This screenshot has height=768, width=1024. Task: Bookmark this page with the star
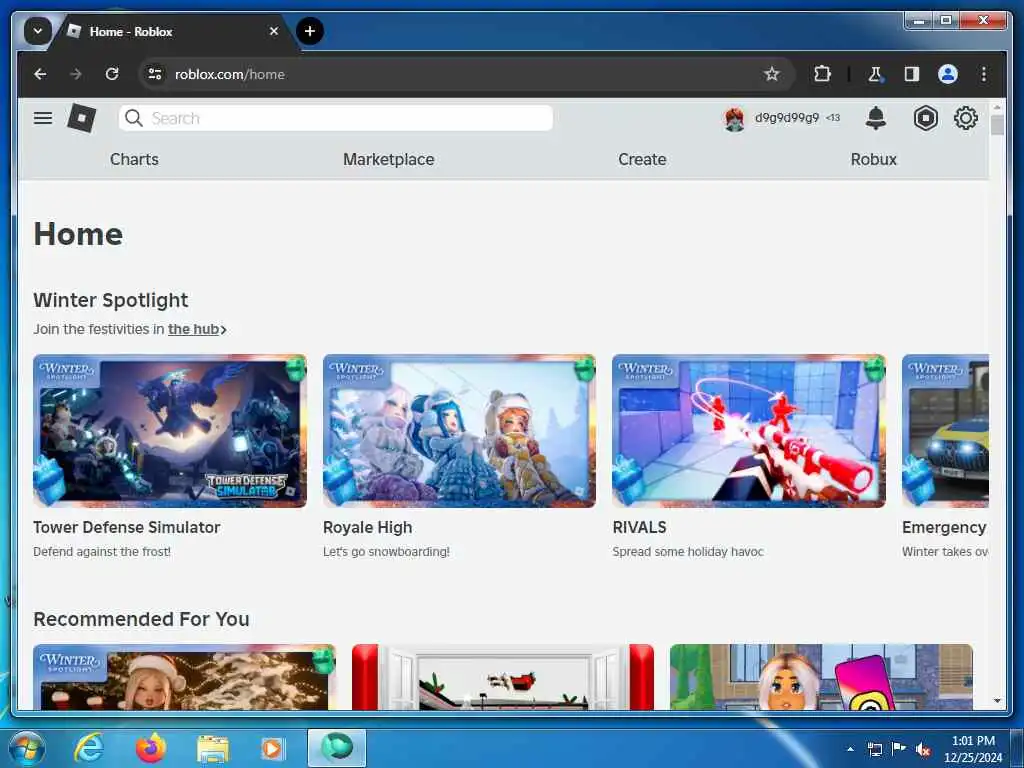tap(771, 74)
